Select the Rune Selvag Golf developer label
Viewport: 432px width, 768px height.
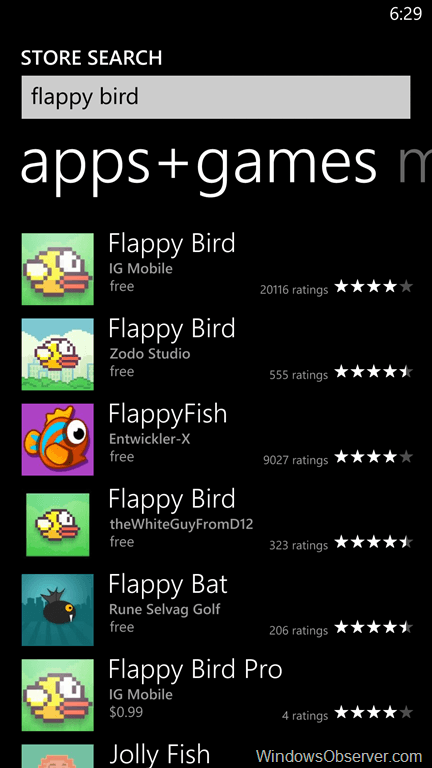(165, 610)
